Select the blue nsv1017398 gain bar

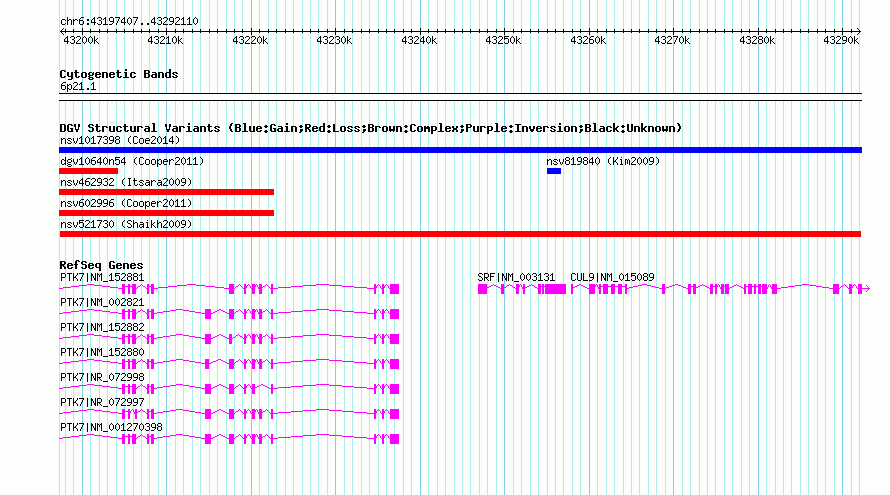(460, 150)
